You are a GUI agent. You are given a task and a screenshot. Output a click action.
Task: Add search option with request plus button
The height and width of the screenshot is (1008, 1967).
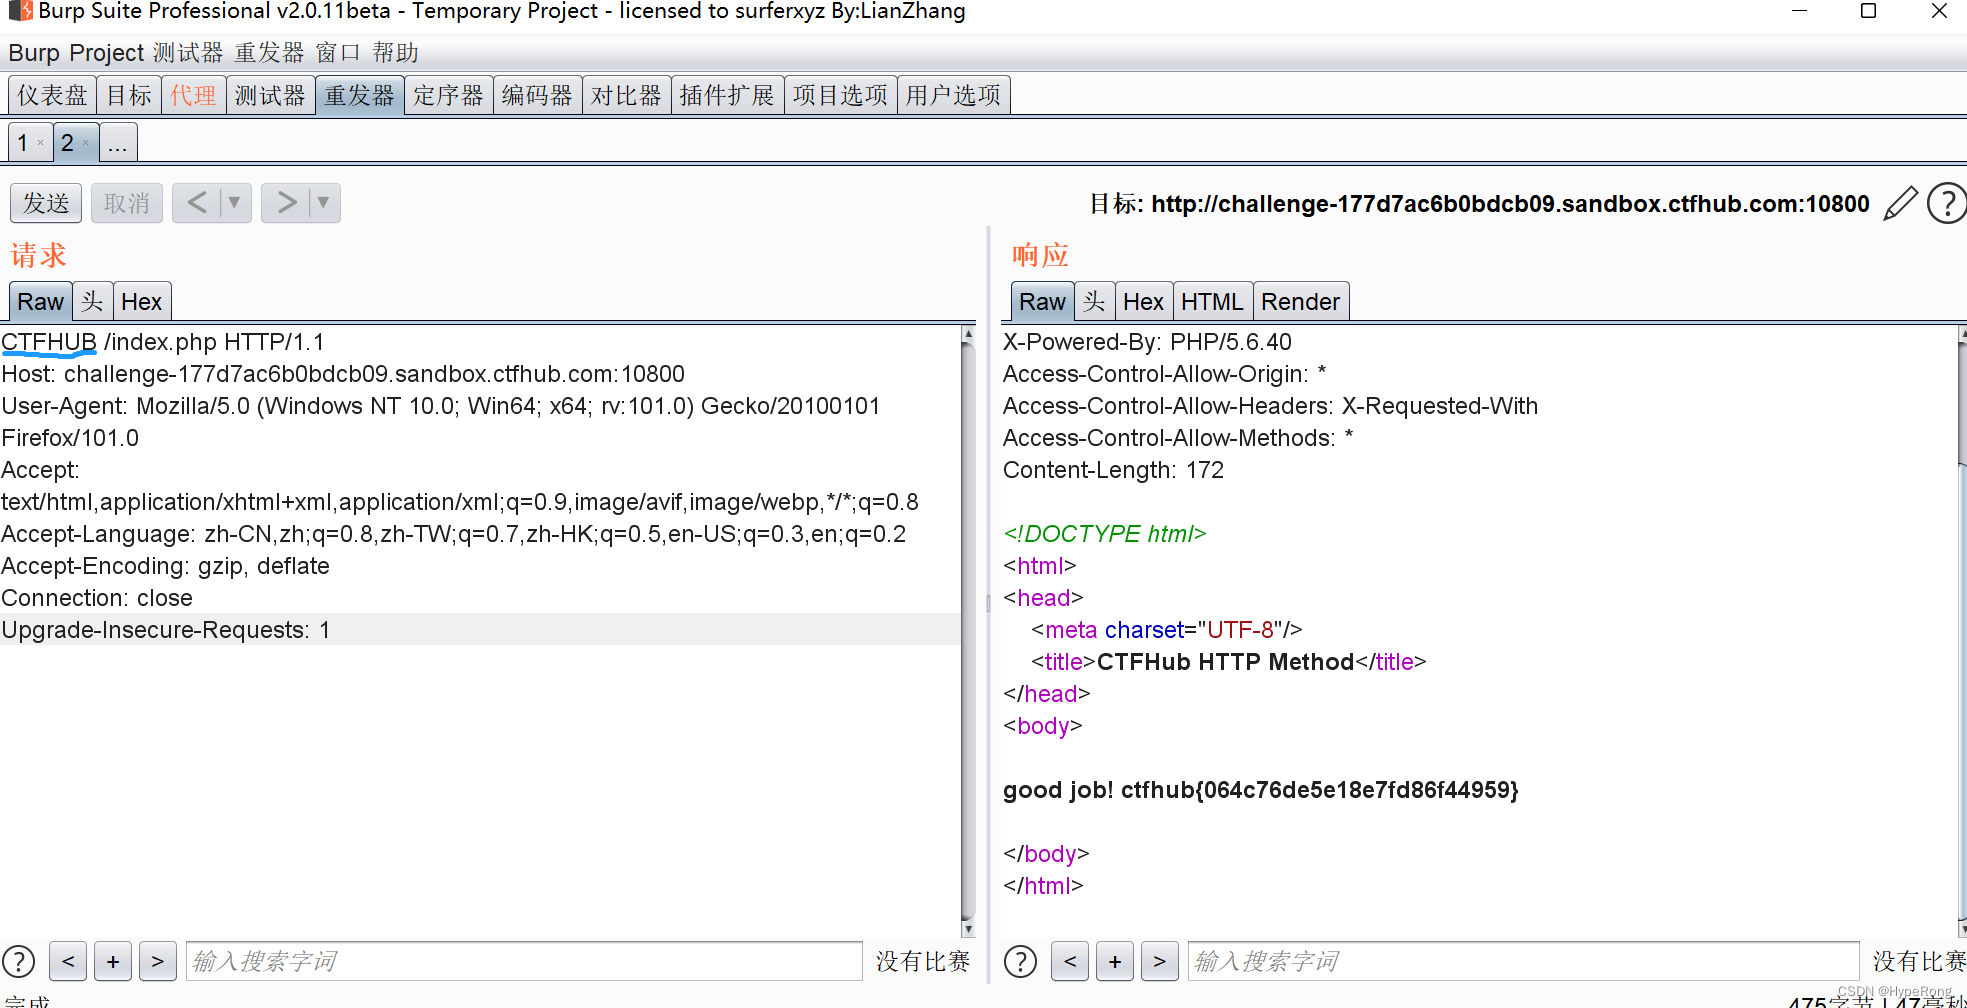pyautogui.click(x=113, y=962)
